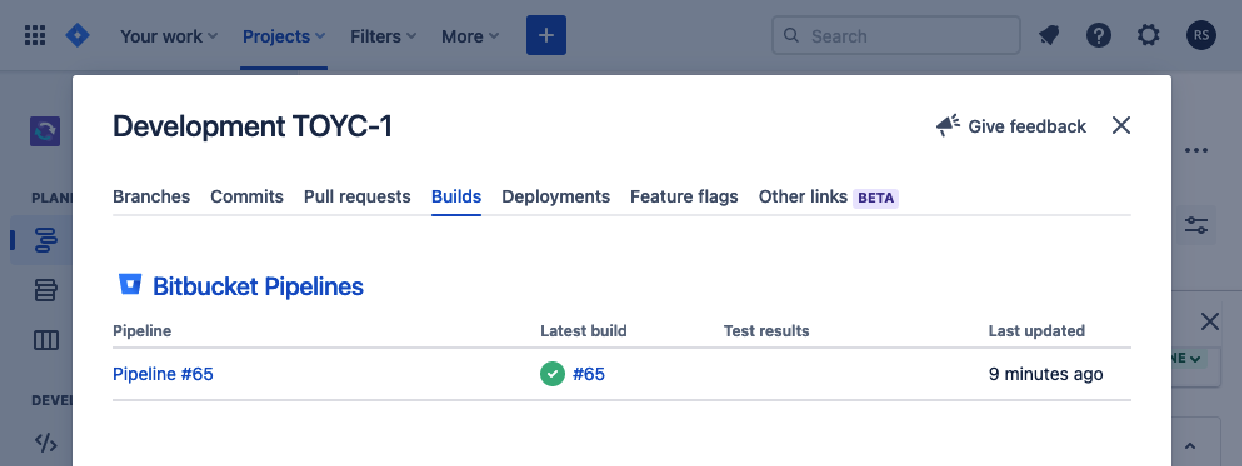Open the Bitbucket Pipelines link
This screenshot has height=466, width=1242.
tap(258, 287)
